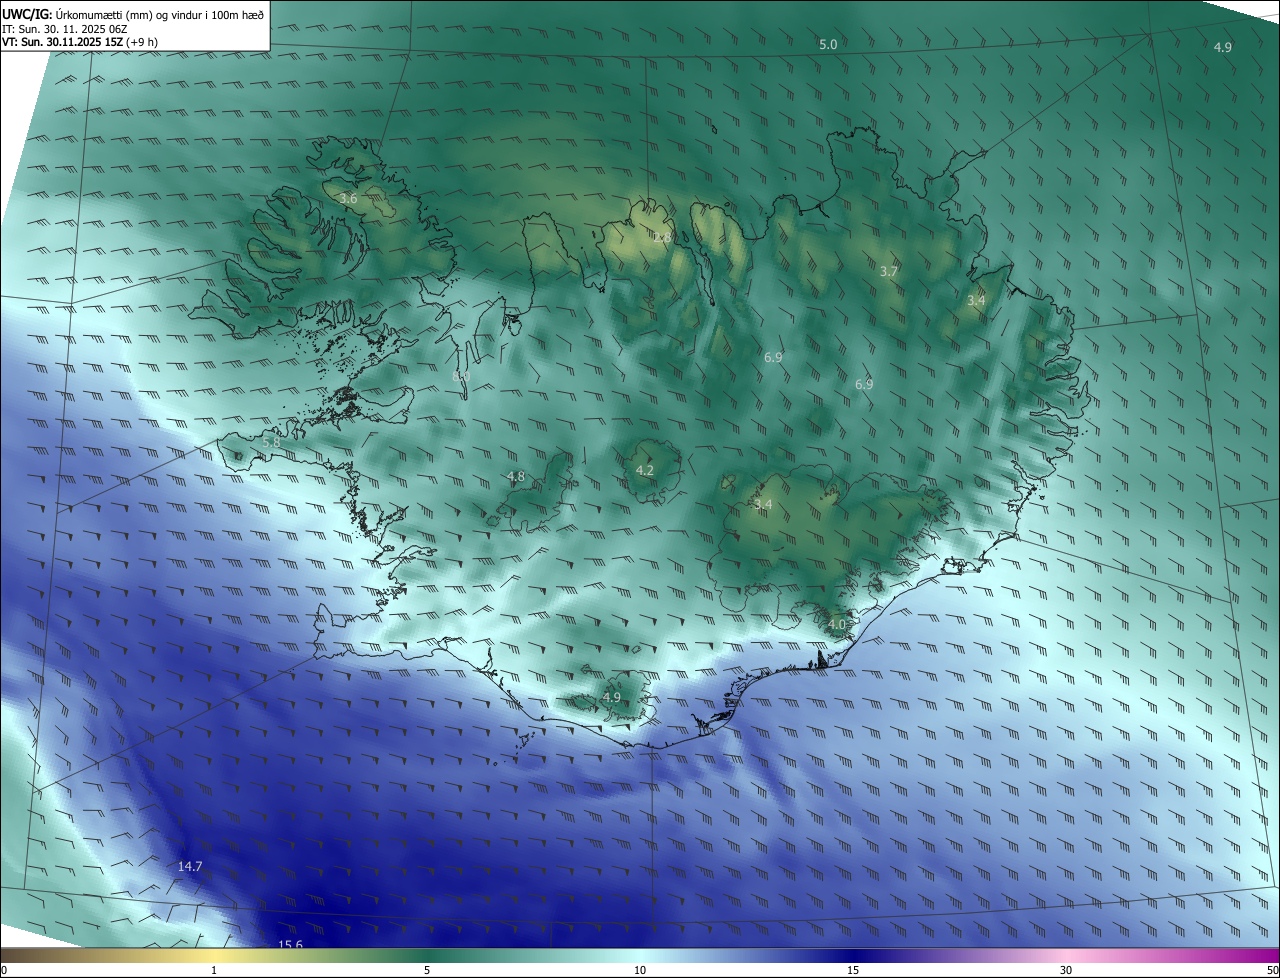Click the "4.2" value label on Hofsjökull glacier
1280x978 pixels.
pos(645,470)
